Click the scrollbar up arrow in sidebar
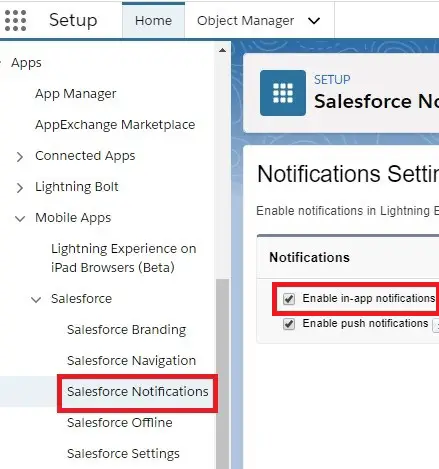439x469 pixels. (222, 50)
